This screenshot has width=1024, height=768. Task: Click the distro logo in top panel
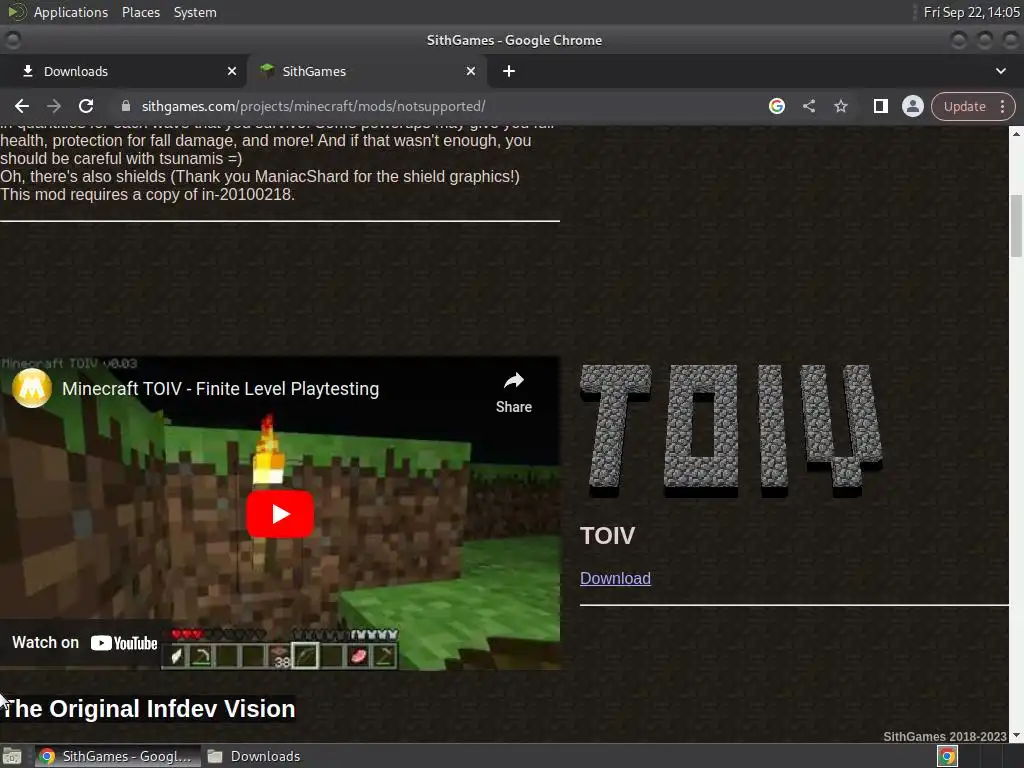pos(16,12)
